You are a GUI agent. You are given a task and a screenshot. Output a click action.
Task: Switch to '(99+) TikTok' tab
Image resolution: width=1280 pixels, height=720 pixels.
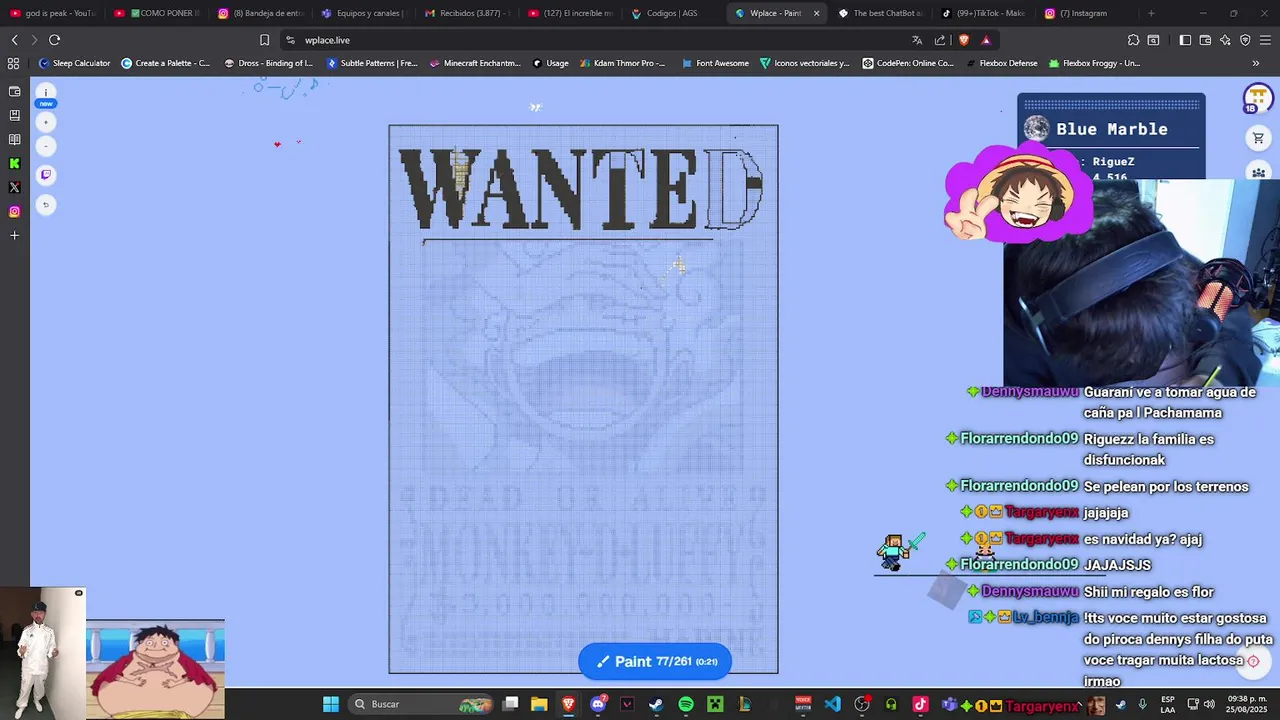tap(984, 13)
